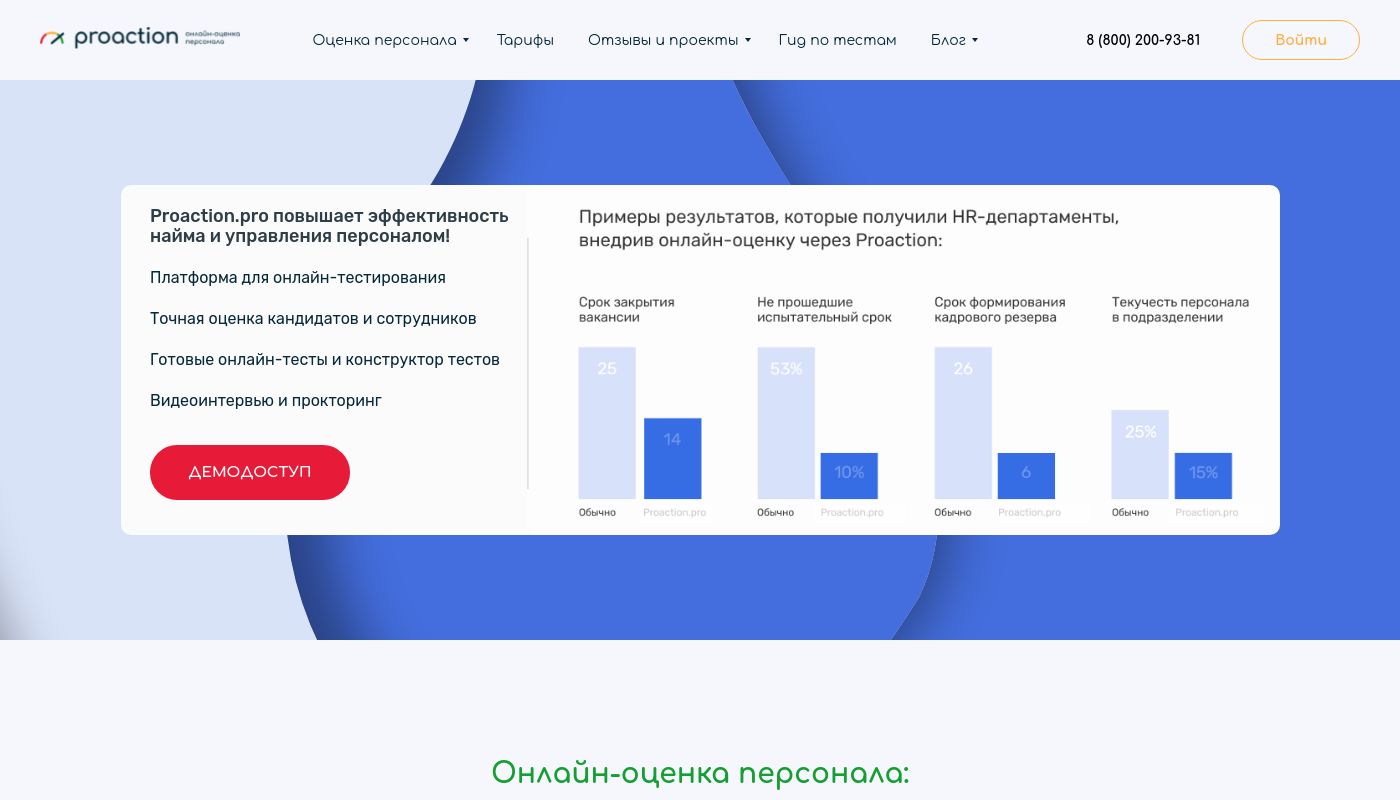Click the light bar showing 25%

pyautogui.click(x=1140, y=454)
